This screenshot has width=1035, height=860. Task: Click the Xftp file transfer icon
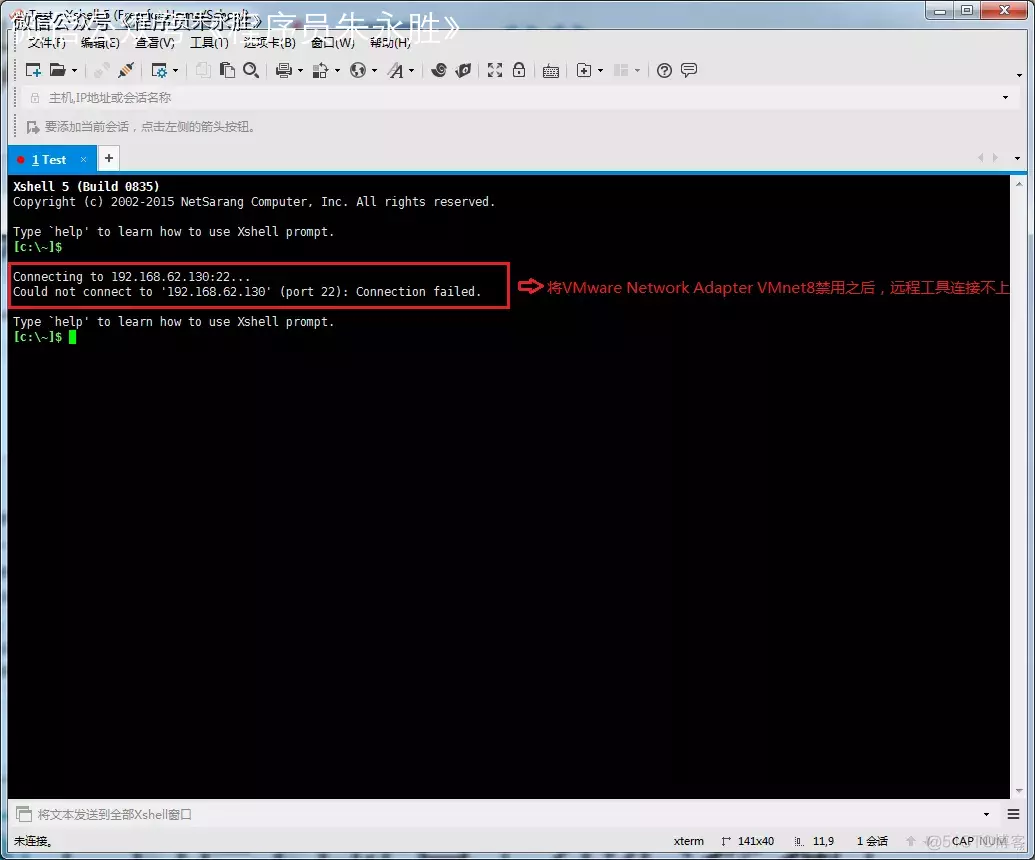pyautogui.click(x=463, y=70)
